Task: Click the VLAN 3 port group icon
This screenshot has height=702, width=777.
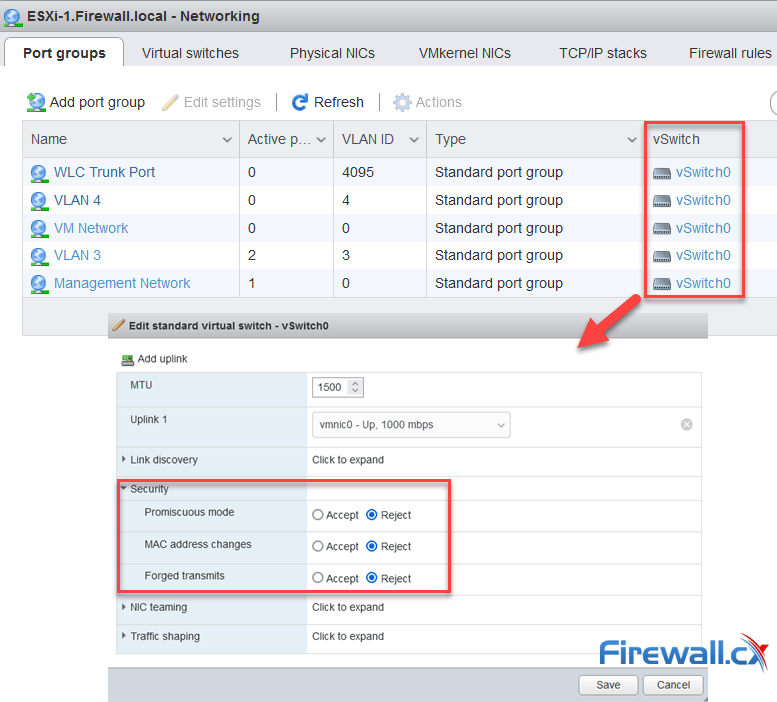Action: tap(39, 256)
